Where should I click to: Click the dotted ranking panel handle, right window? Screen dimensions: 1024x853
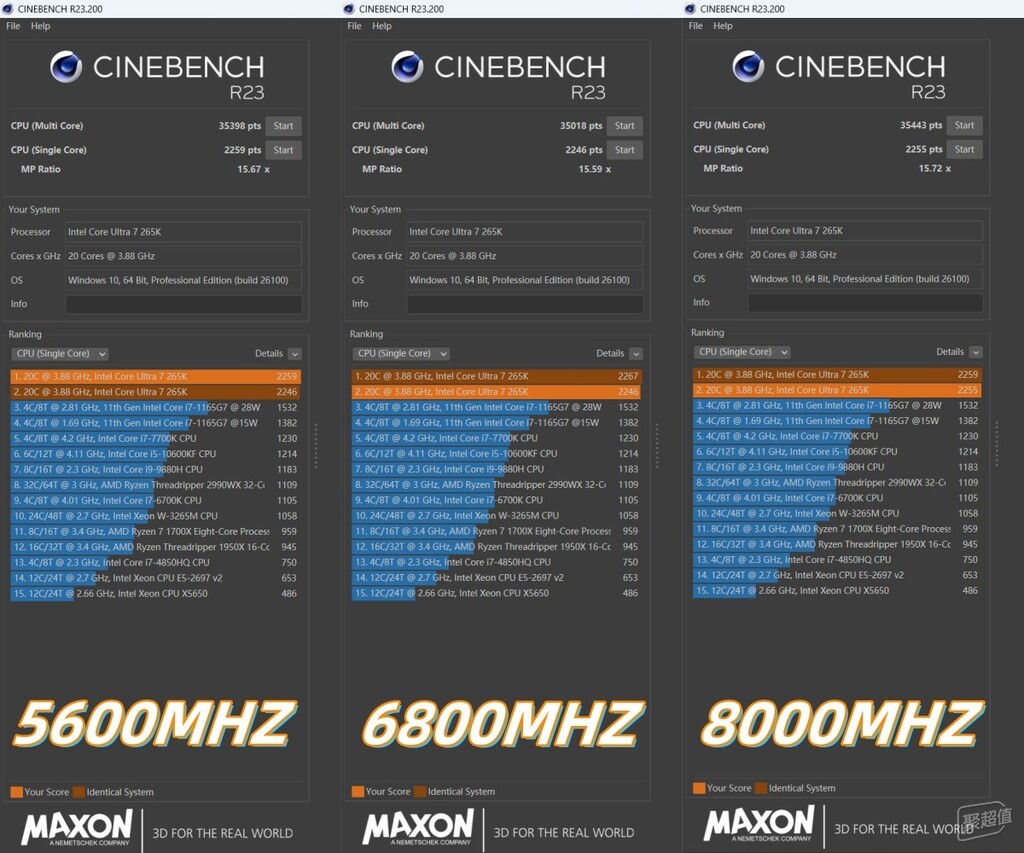point(997,444)
